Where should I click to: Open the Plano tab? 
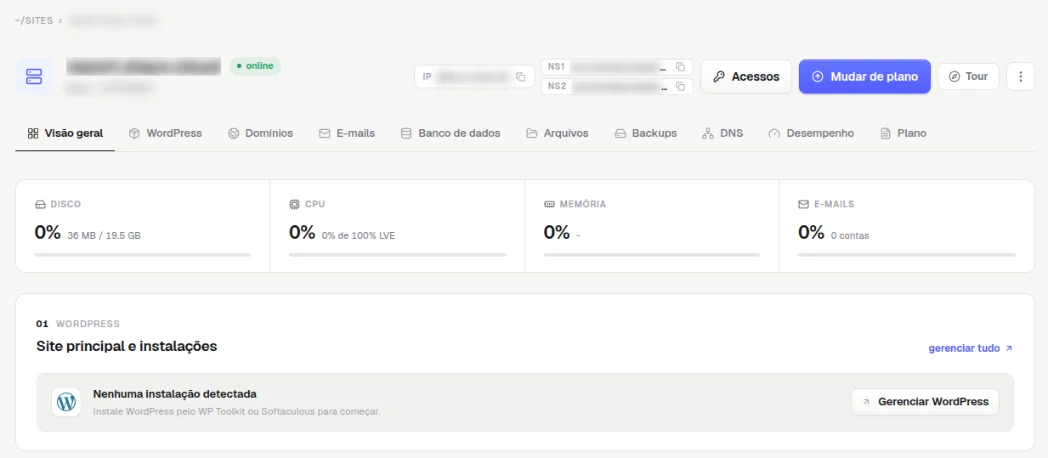tap(904, 133)
